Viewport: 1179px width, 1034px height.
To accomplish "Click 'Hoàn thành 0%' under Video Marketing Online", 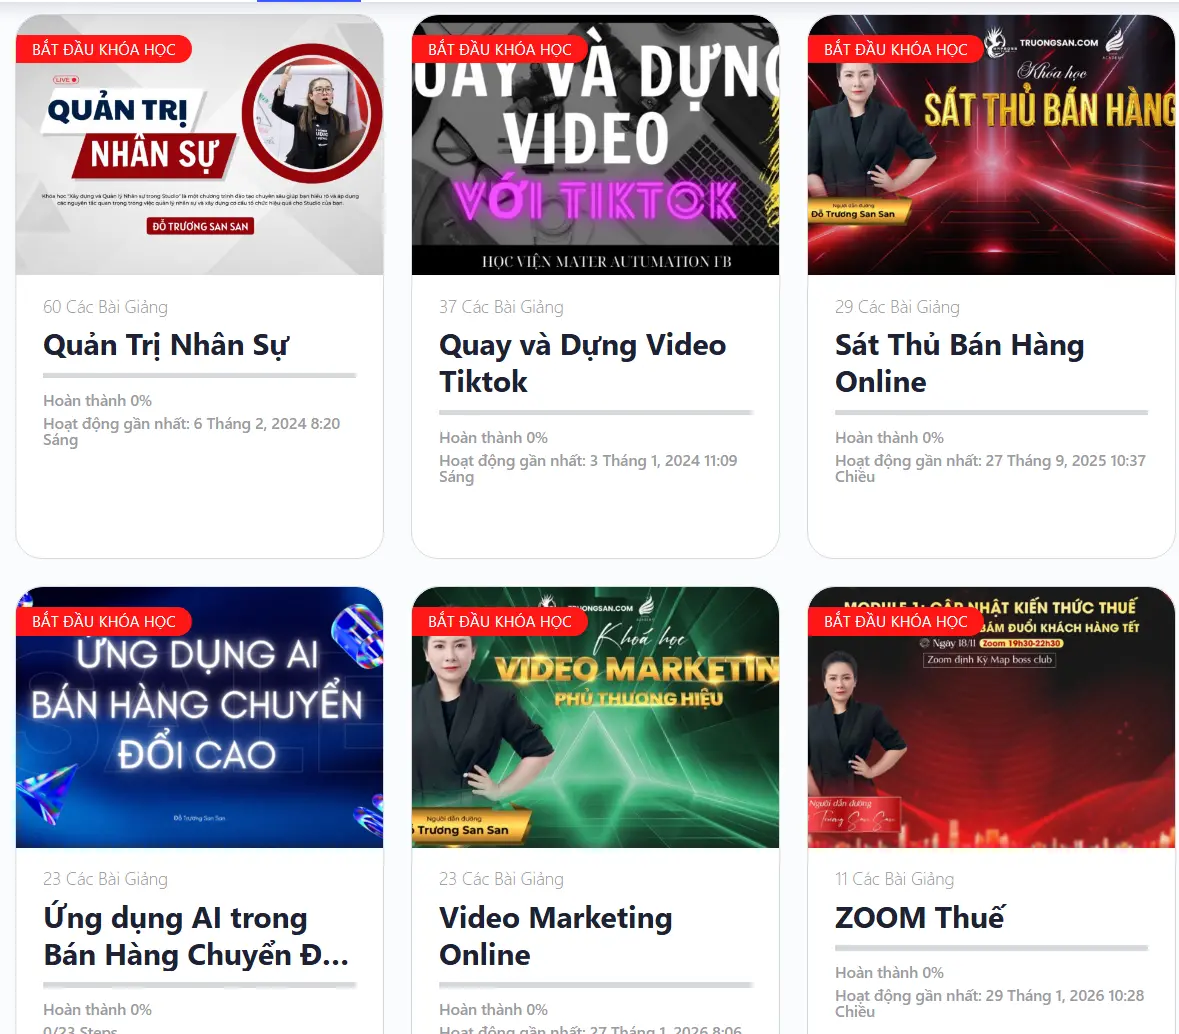I will 493,1010.
